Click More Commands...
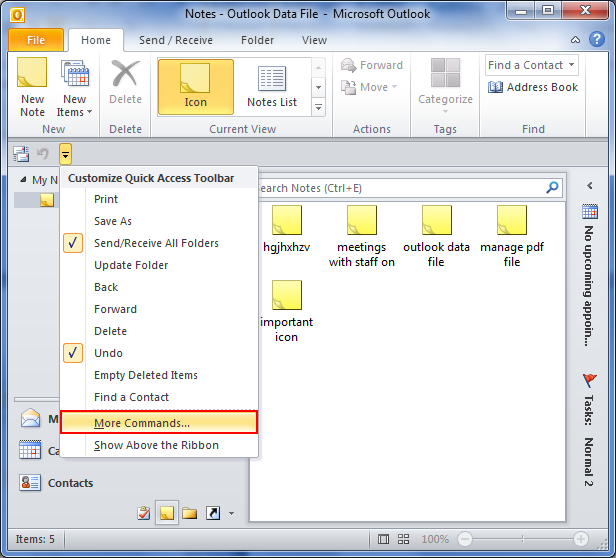616x558 pixels. pyautogui.click(x=159, y=423)
